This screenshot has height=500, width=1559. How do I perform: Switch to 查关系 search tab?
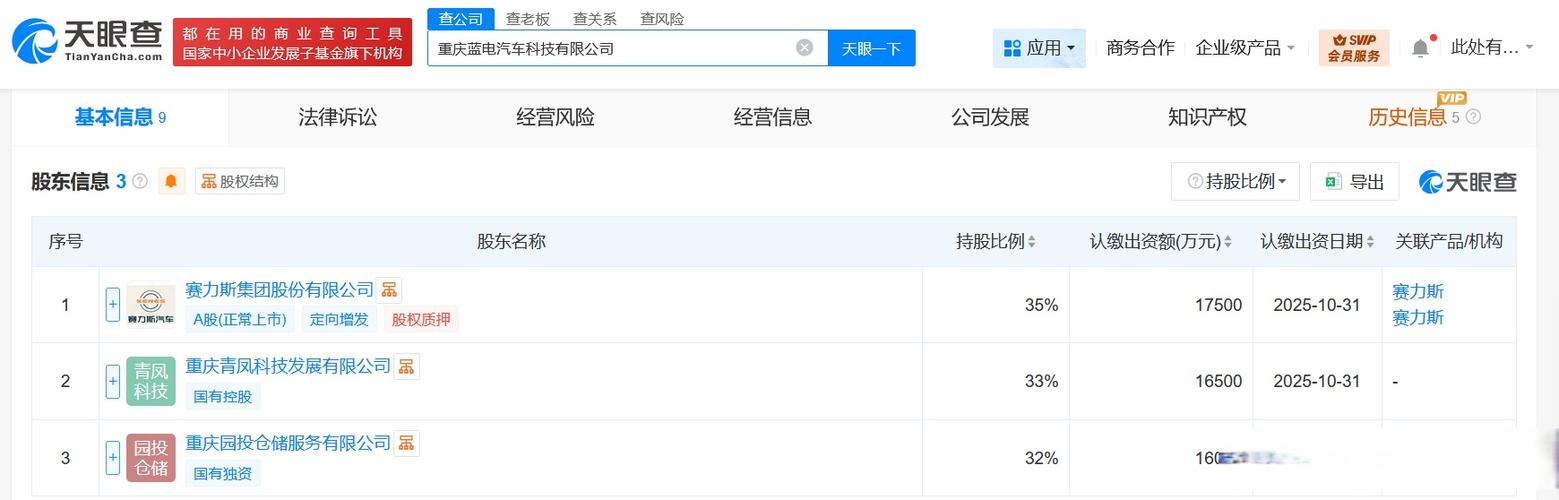[x=595, y=19]
